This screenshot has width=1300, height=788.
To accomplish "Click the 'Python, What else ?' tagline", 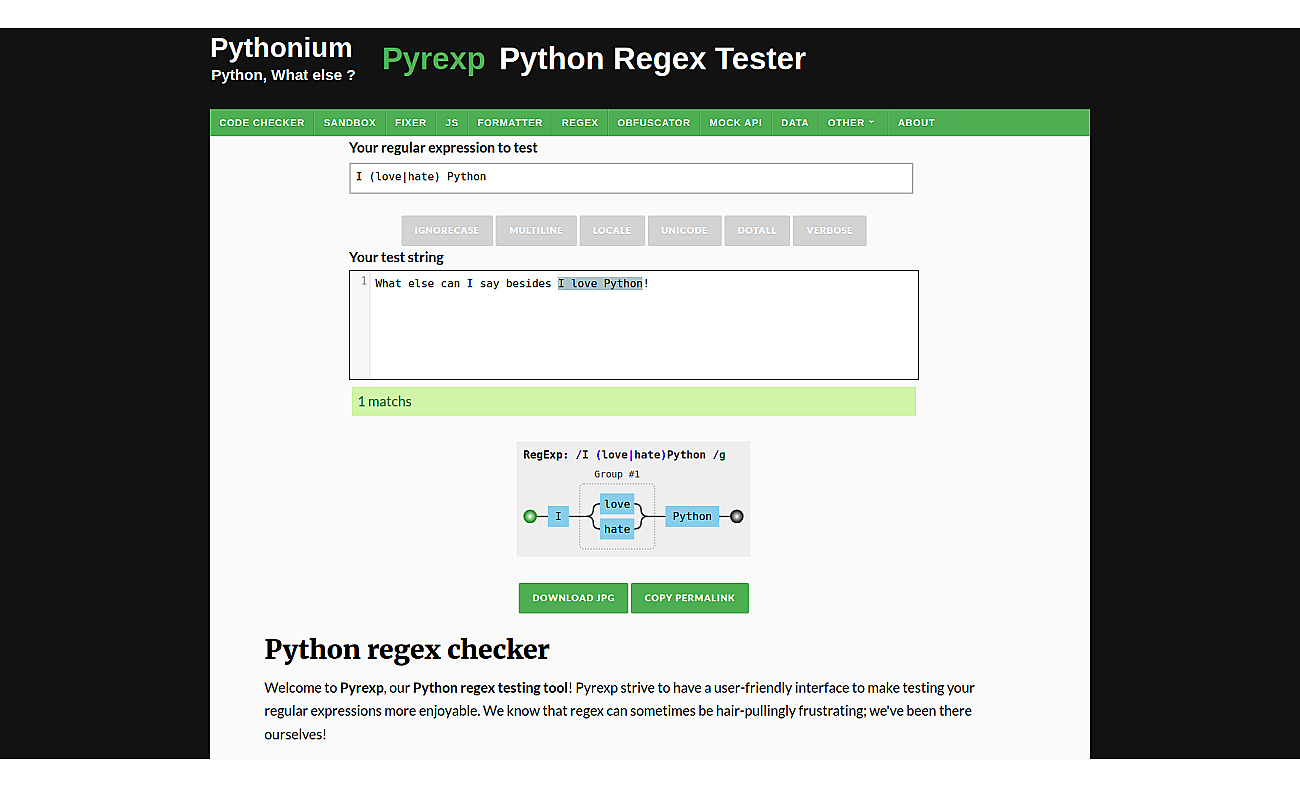I will 283,76.
